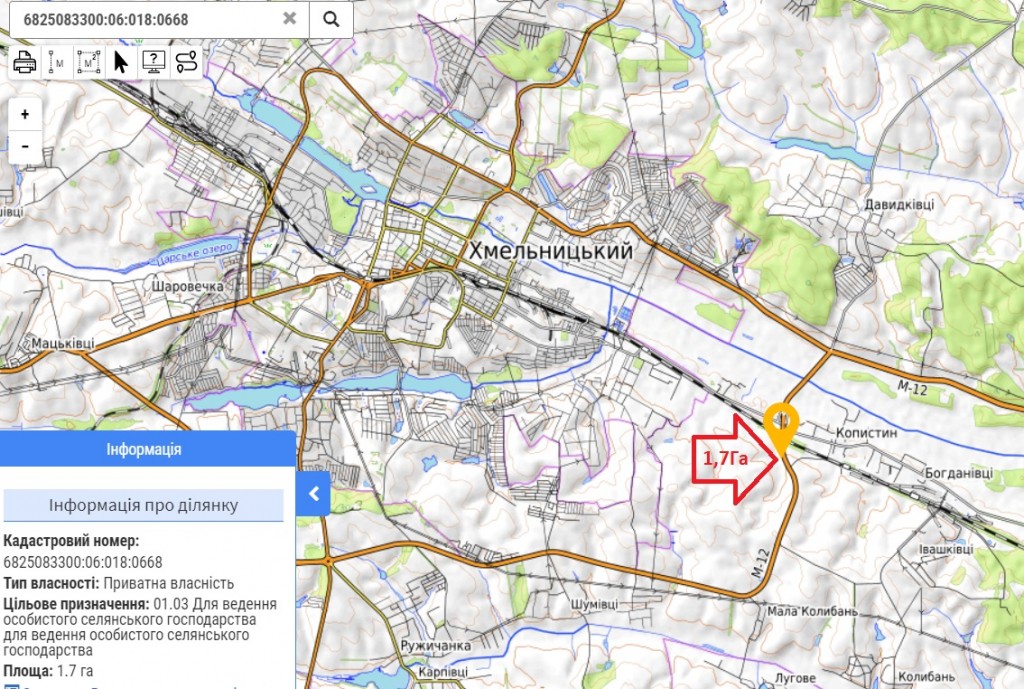This screenshot has width=1024, height=689.
Task: Zoom in on the map
Action: pos(25,114)
